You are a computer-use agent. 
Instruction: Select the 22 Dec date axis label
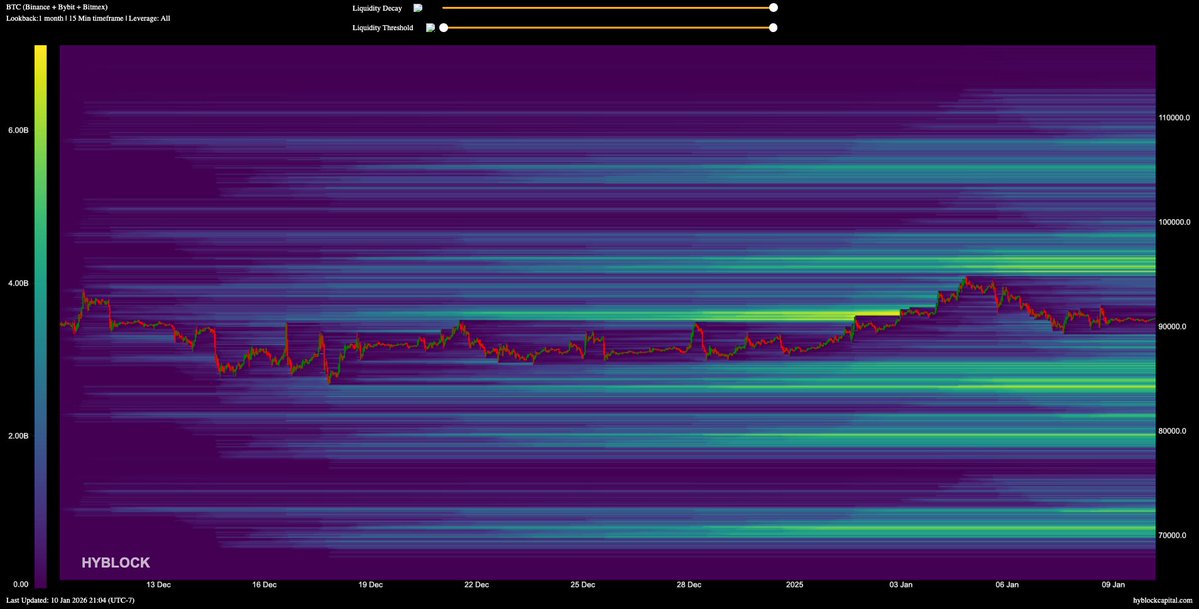476,584
